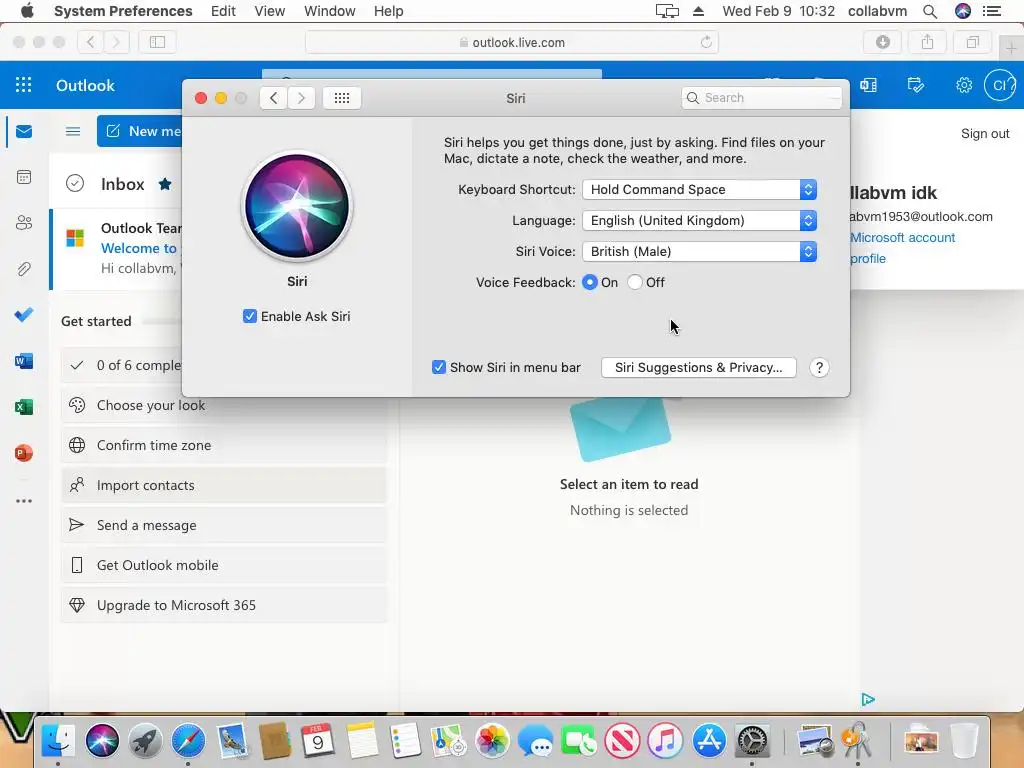Open Photos app in the Dock
Image resolution: width=1024 pixels, height=768 pixels.
point(492,741)
